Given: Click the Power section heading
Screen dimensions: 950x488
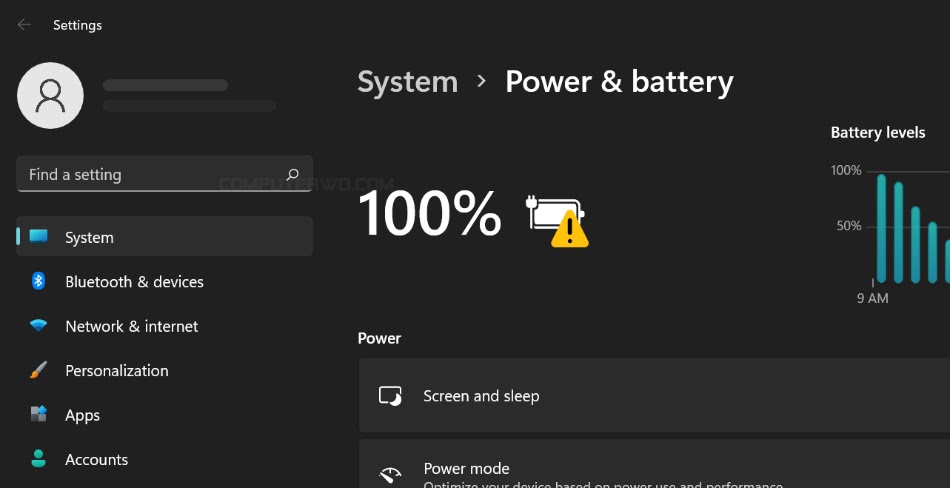Looking at the screenshot, I should (x=379, y=338).
